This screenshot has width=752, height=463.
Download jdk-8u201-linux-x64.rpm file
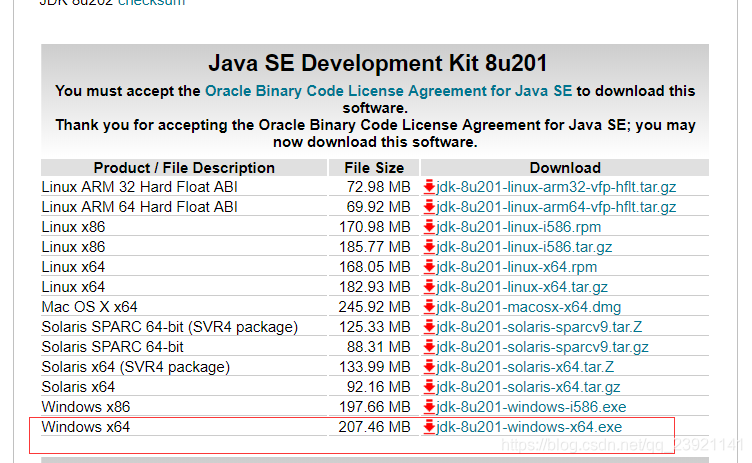pyautogui.click(x=517, y=267)
